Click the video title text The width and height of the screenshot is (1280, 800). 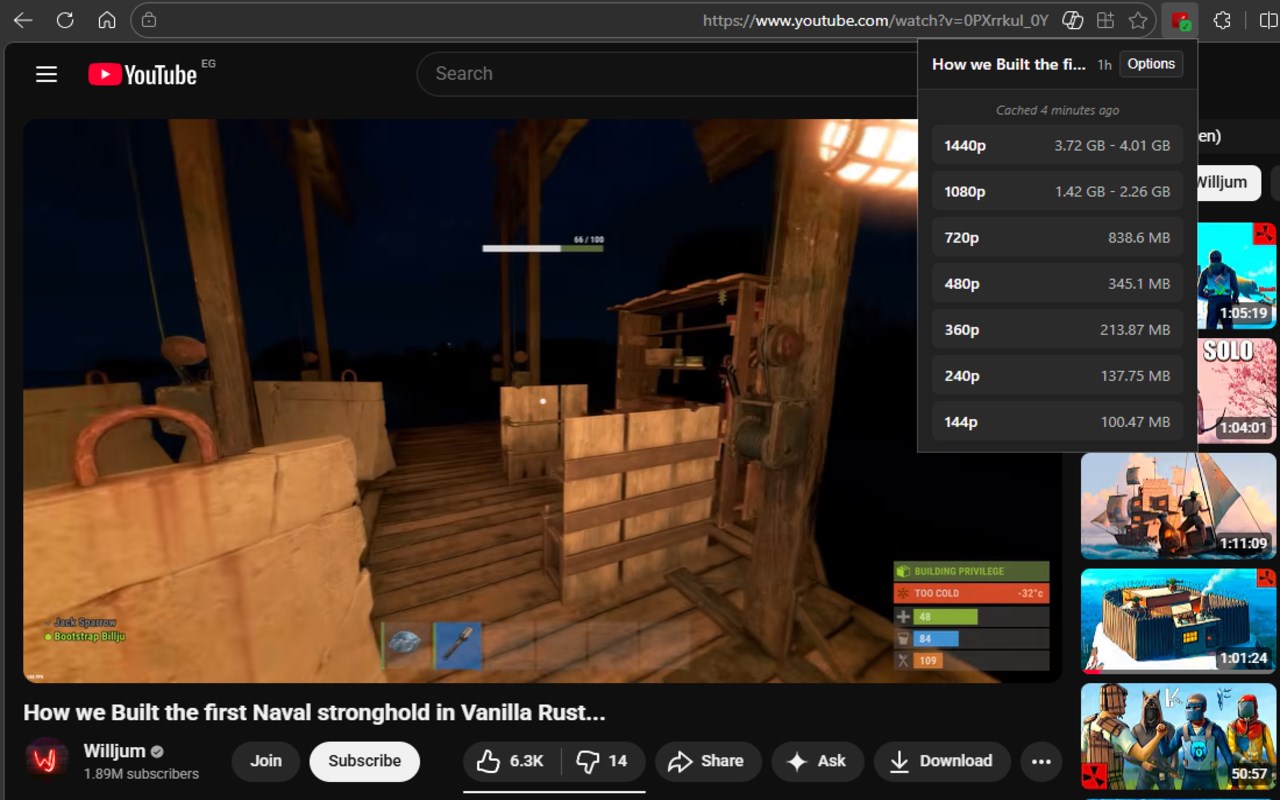click(x=314, y=713)
